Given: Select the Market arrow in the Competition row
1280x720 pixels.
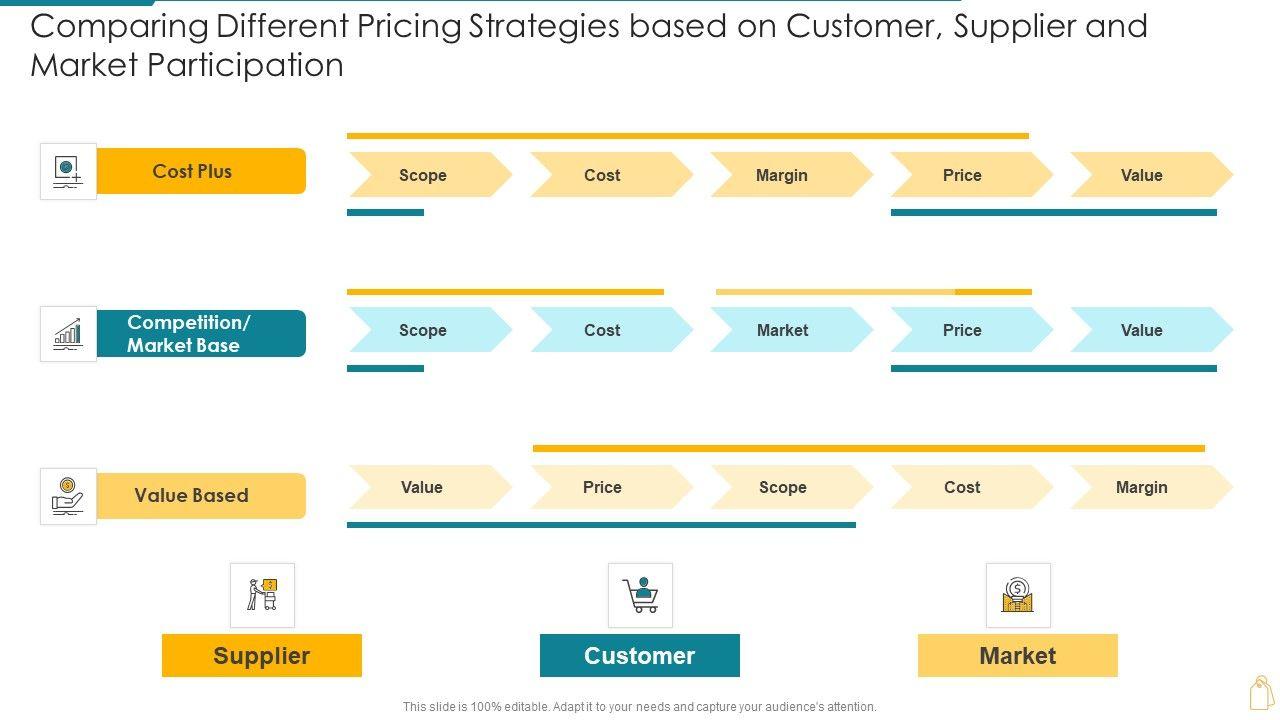Looking at the screenshot, I should click(782, 330).
